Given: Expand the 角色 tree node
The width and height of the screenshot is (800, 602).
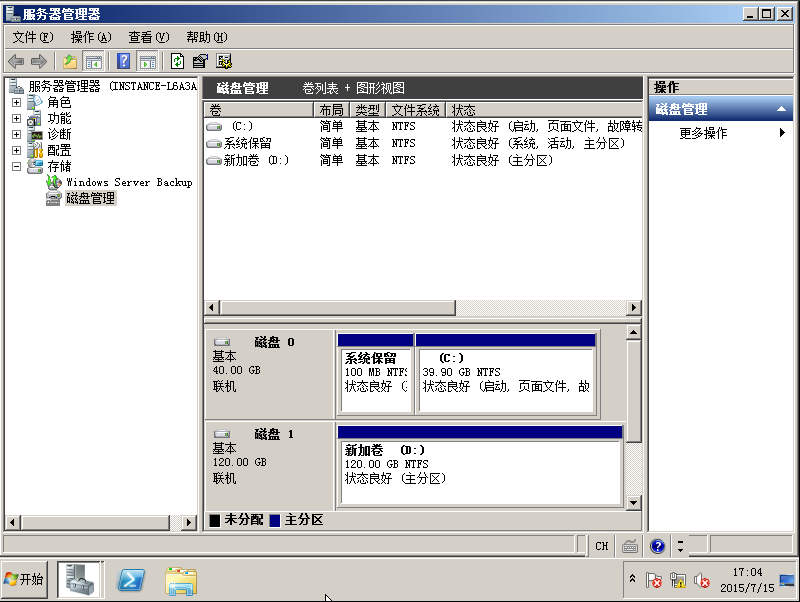Looking at the screenshot, I should click(16, 103).
